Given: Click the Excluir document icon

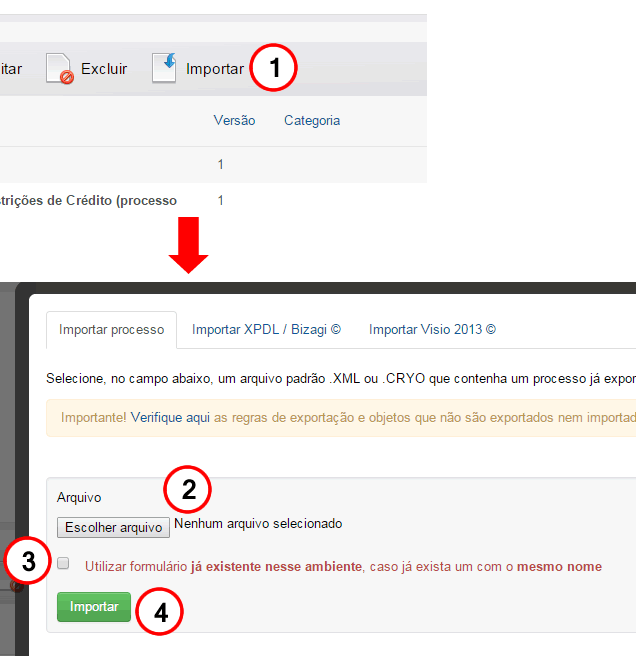Looking at the screenshot, I should pyautogui.click(x=60, y=69).
